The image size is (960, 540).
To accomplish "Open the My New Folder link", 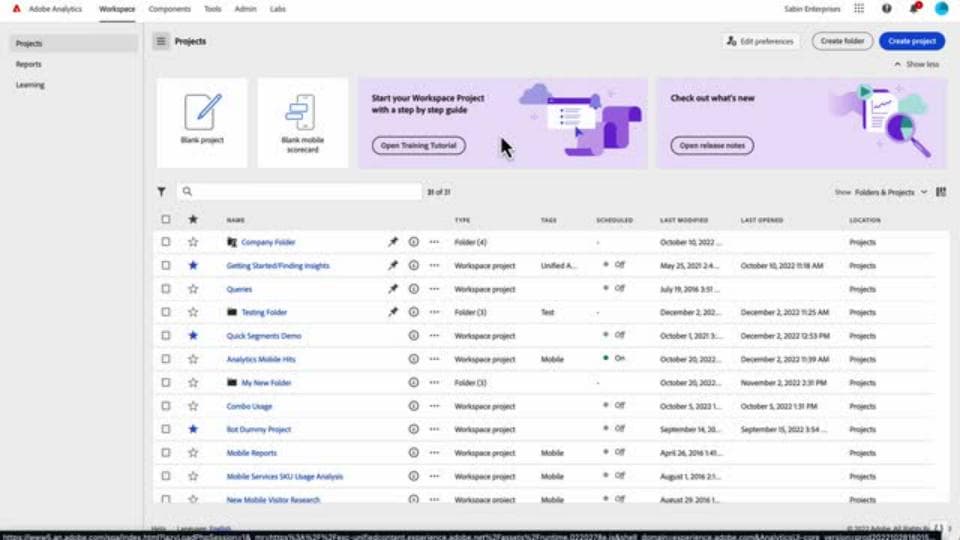I will [x=266, y=383].
